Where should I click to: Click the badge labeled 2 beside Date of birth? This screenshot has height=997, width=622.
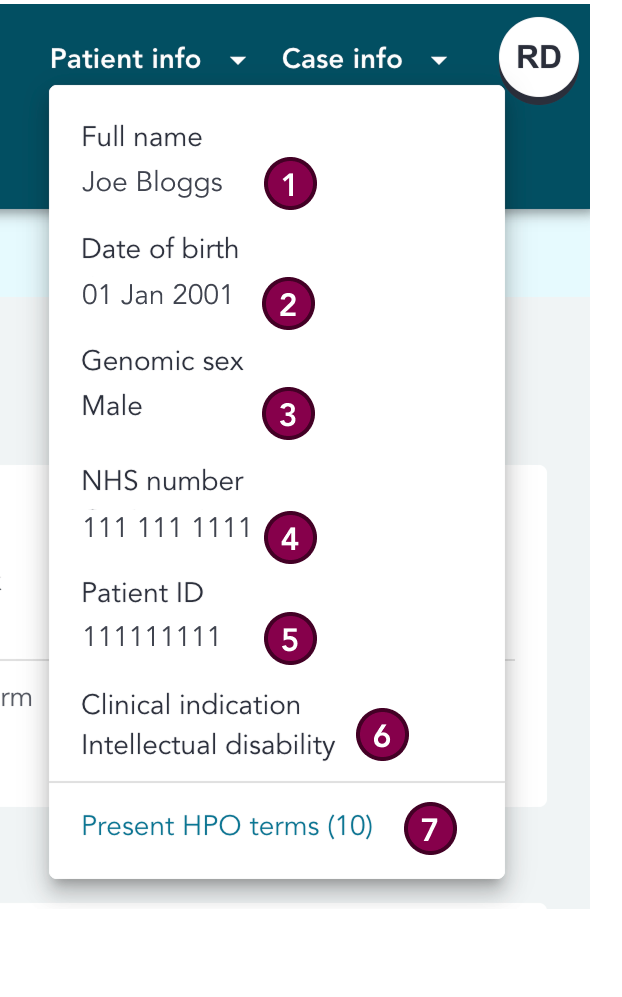tap(288, 304)
